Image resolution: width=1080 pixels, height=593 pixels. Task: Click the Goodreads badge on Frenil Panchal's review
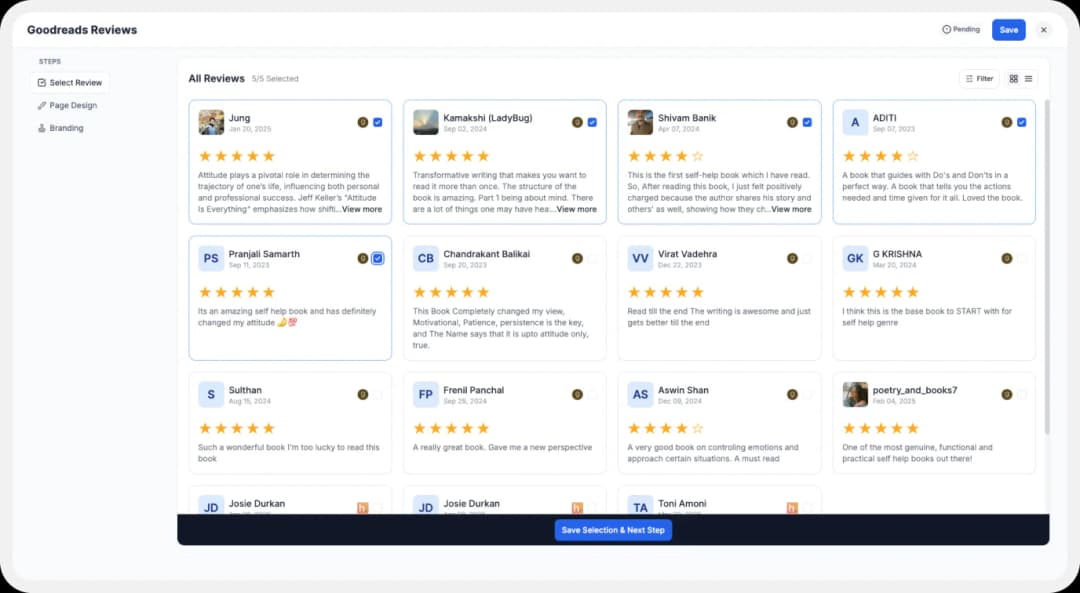pyautogui.click(x=577, y=394)
